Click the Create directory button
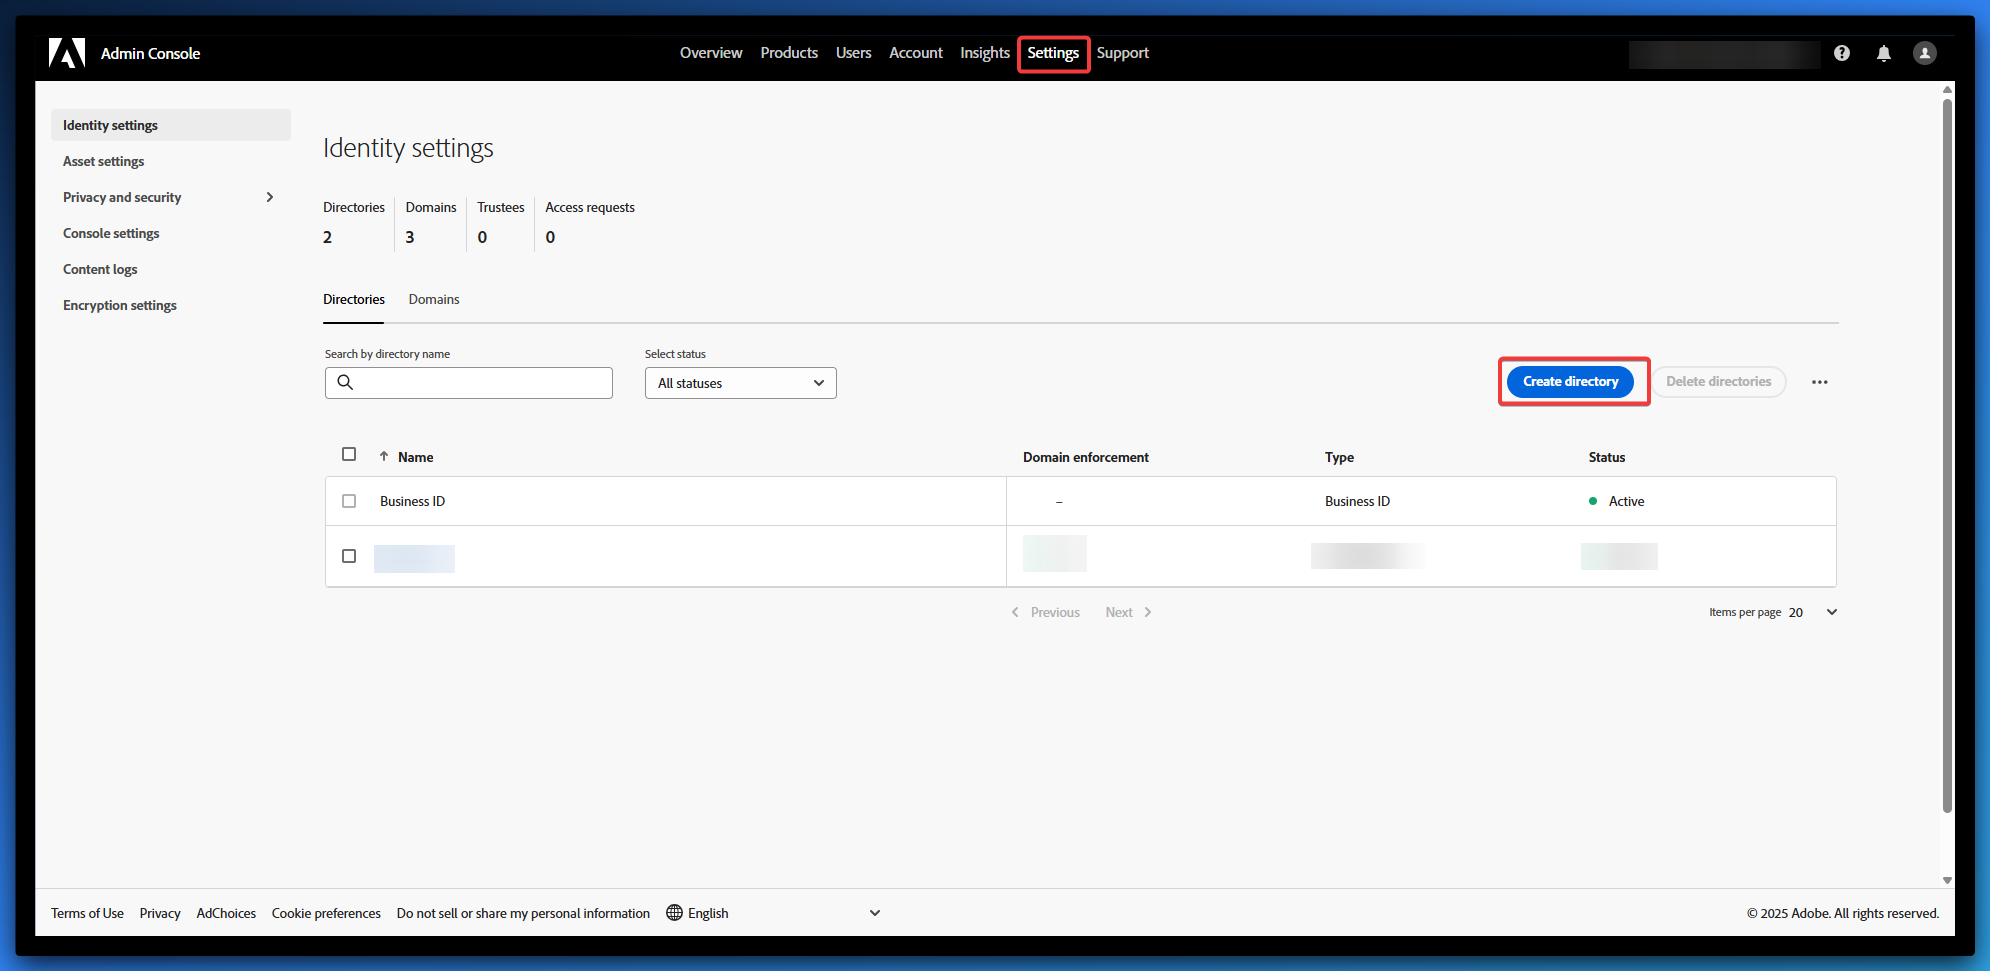Viewport: 1990px width, 971px height. click(1570, 381)
